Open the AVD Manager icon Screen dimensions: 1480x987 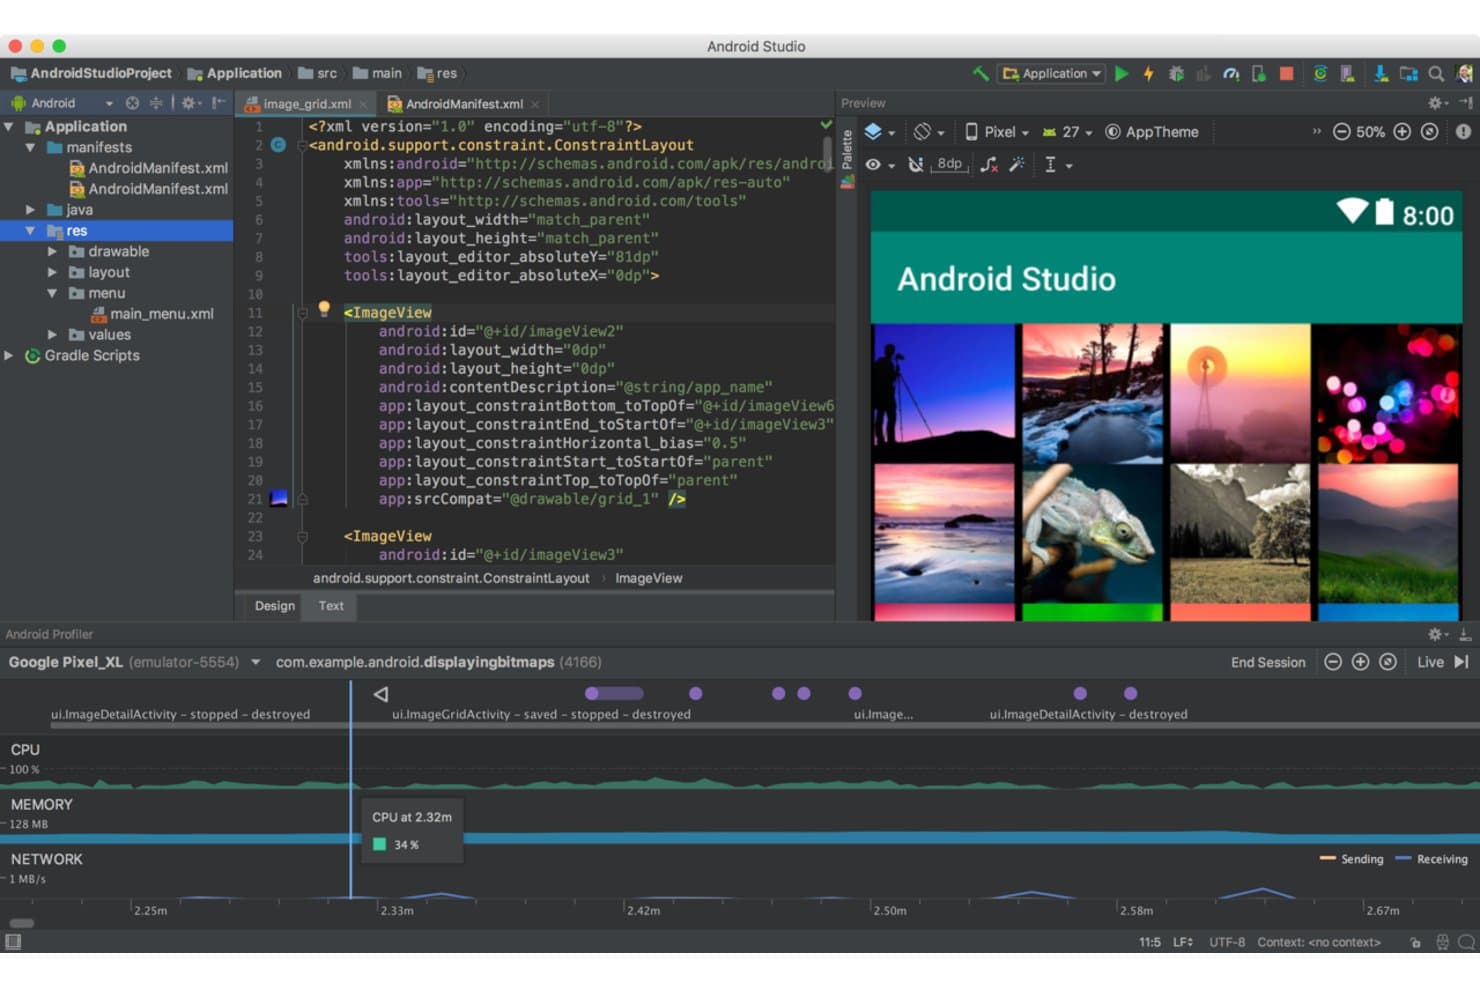[x=1347, y=74]
